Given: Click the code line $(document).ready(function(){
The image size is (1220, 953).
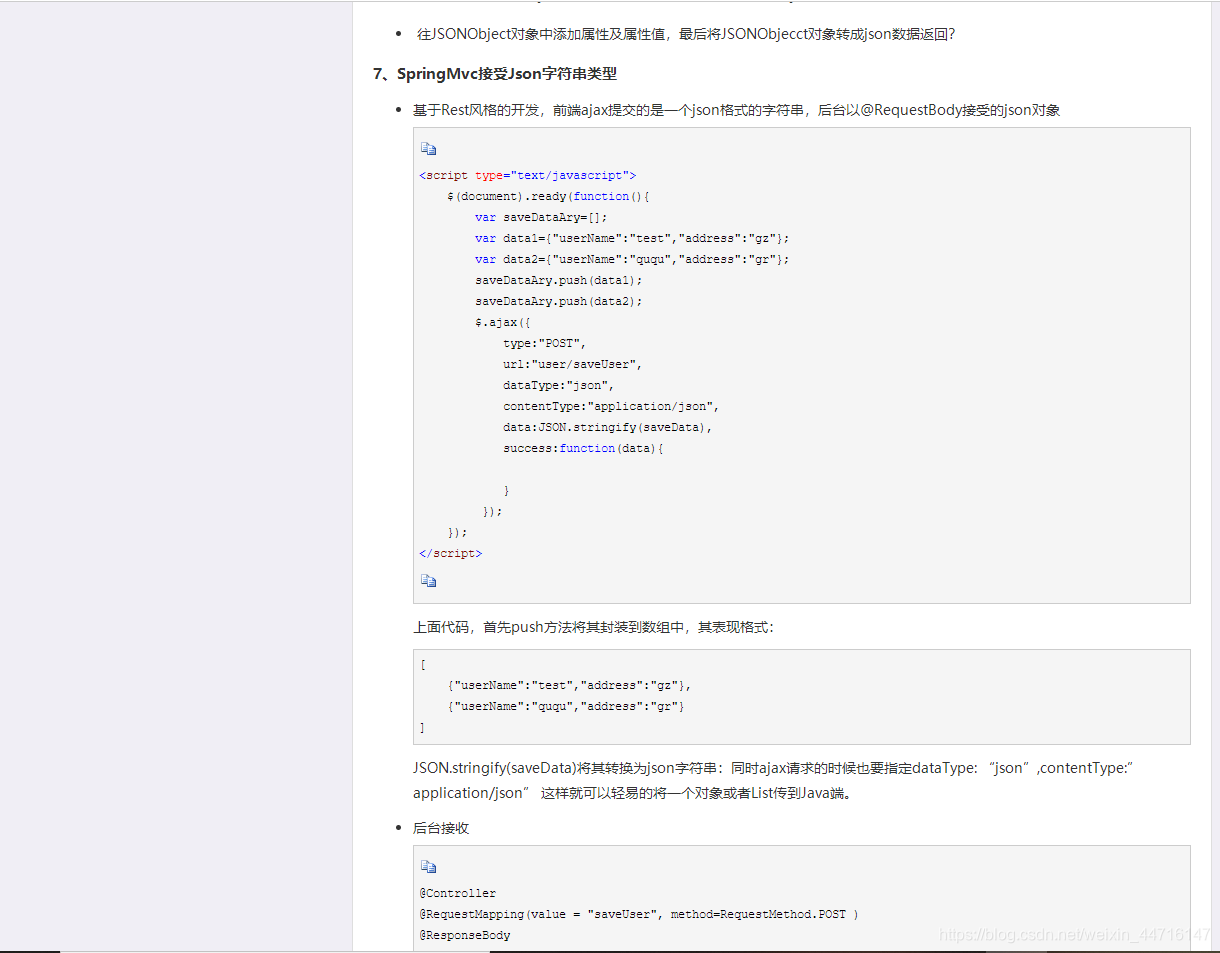Looking at the screenshot, I should point(549,196).
